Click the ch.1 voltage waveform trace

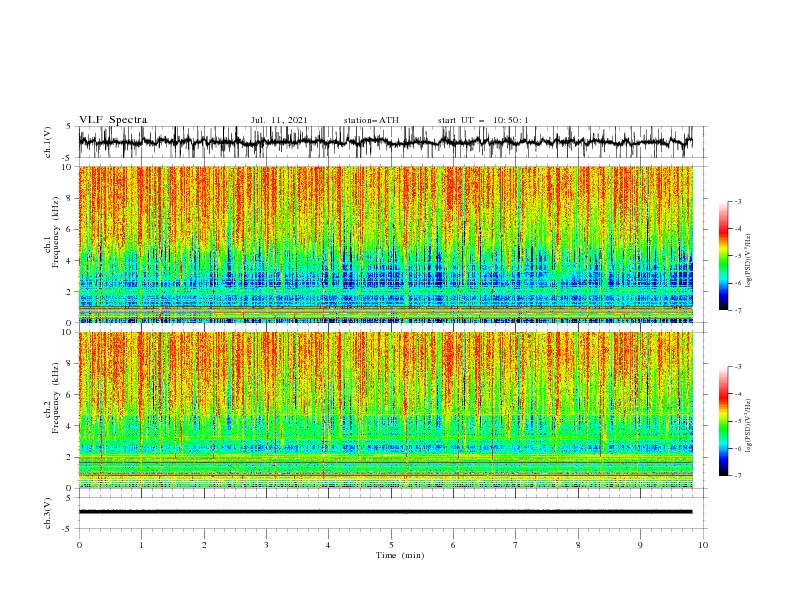[x=385, y=142]
